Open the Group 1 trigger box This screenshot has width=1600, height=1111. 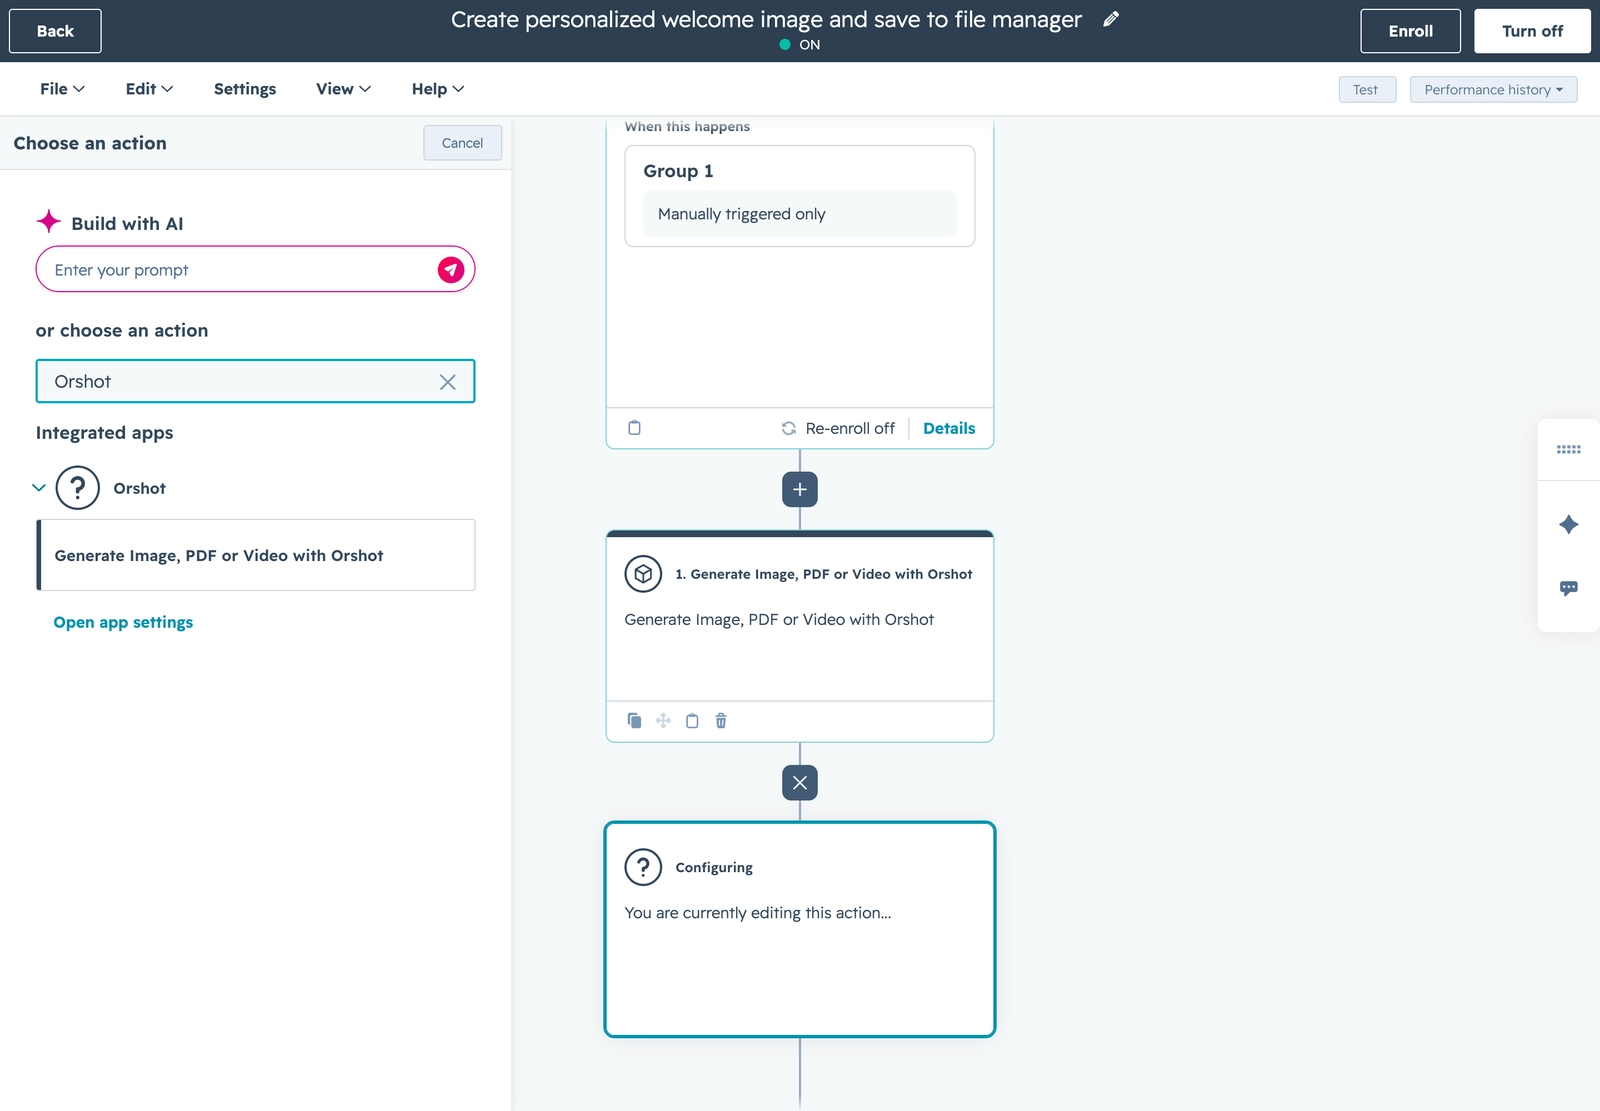coord(800,196)
